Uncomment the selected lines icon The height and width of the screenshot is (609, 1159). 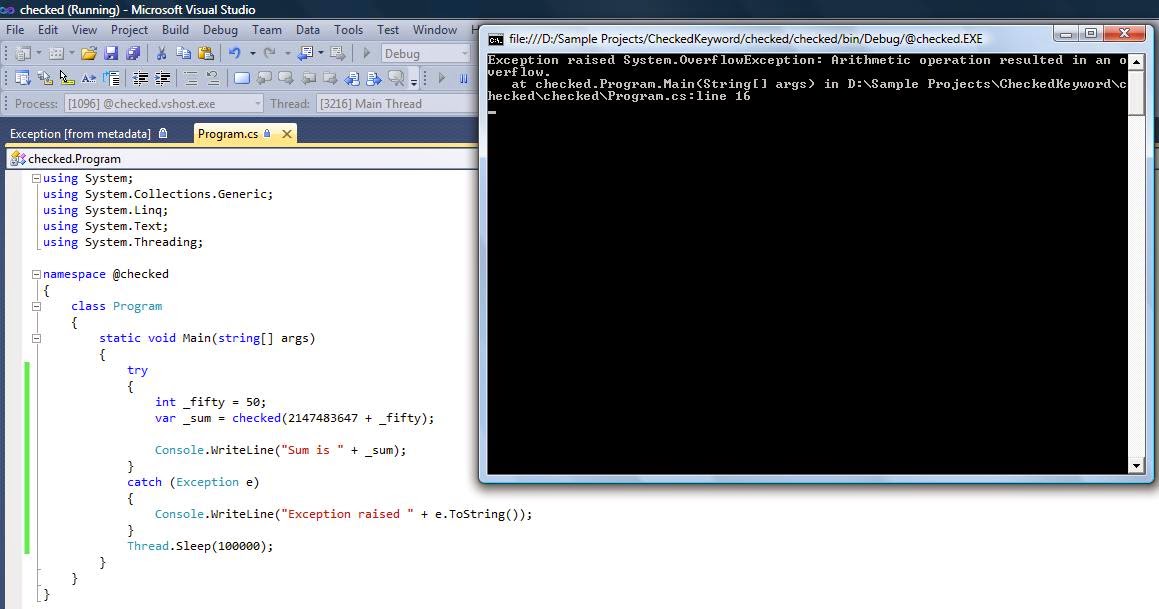tap(213, 78)
